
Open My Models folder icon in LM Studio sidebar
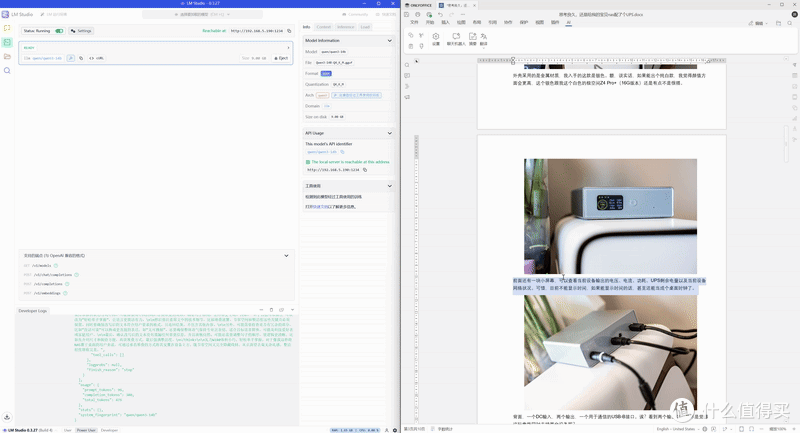click(7, 57)
